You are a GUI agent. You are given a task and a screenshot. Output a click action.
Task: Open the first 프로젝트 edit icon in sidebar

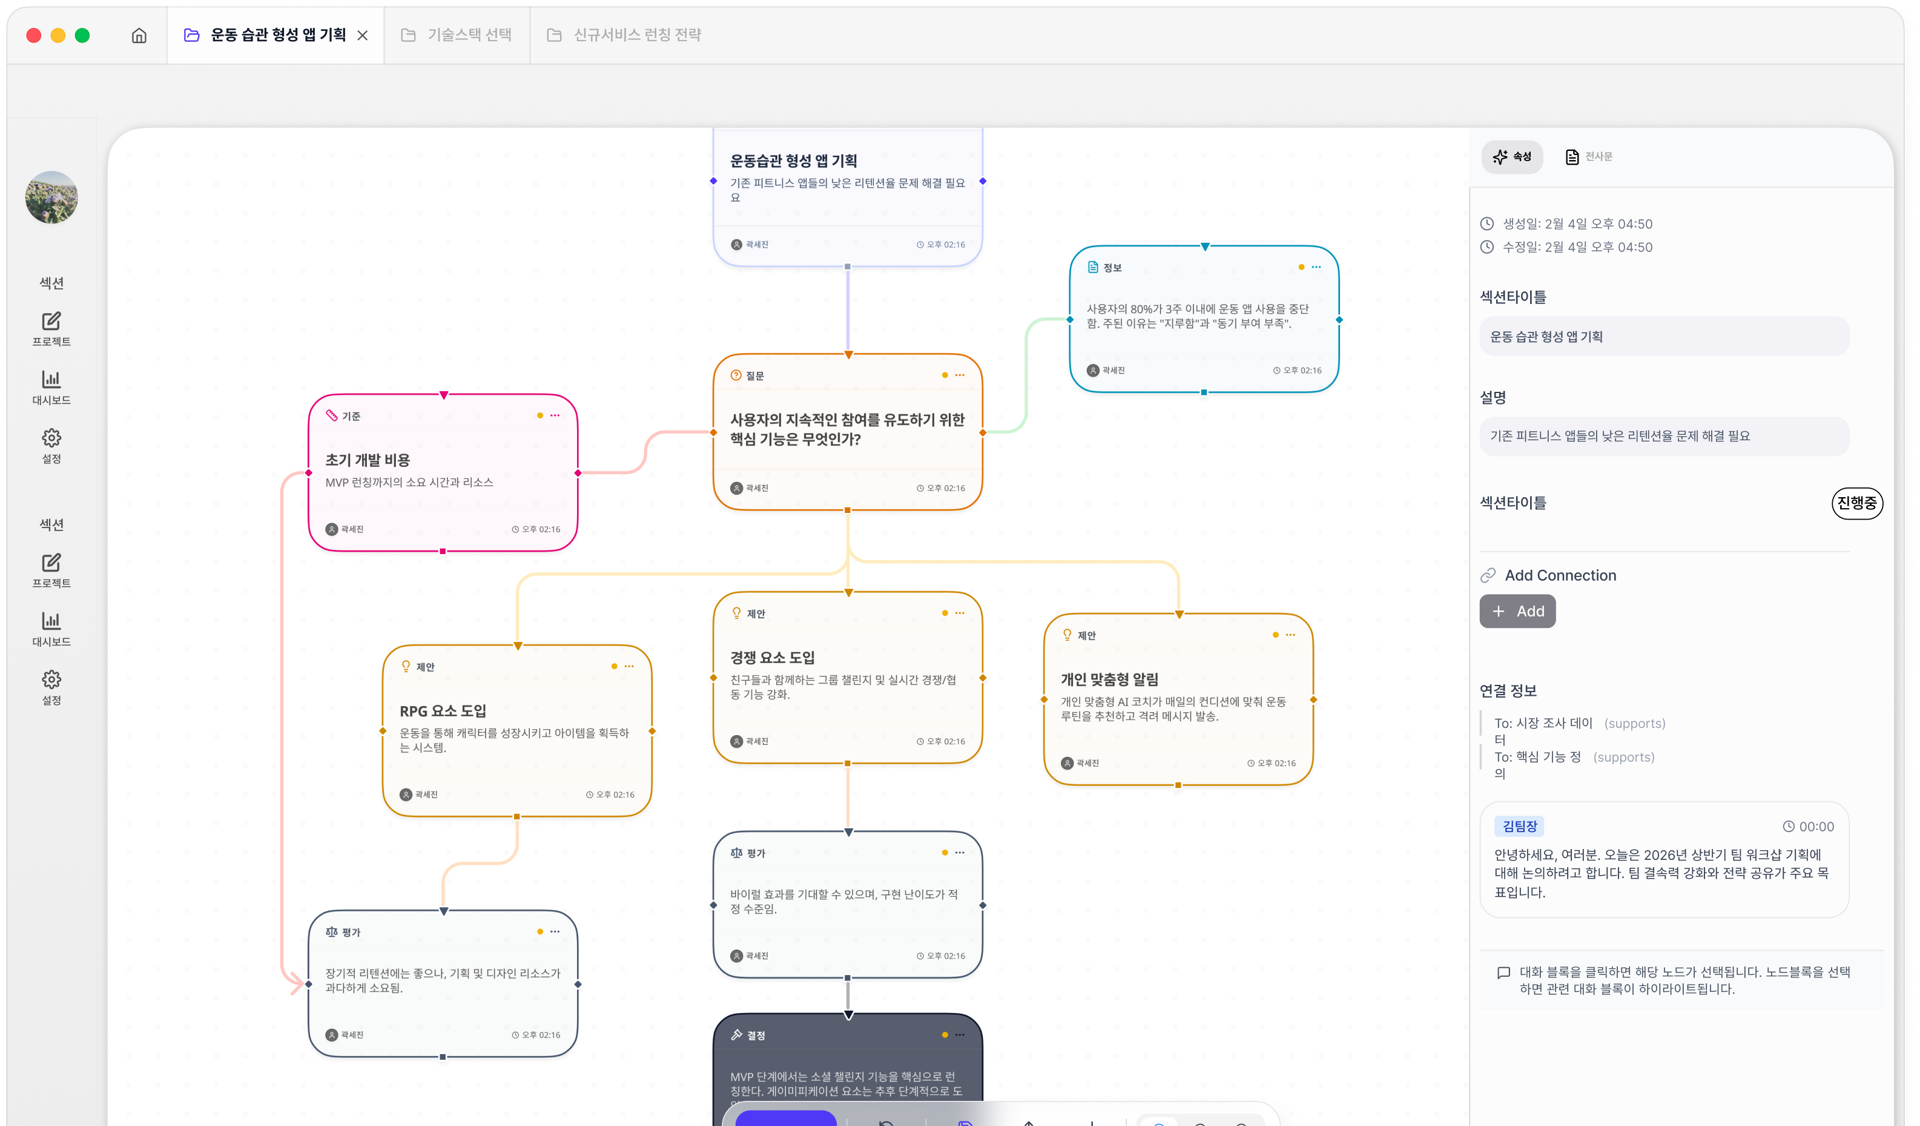51,321
